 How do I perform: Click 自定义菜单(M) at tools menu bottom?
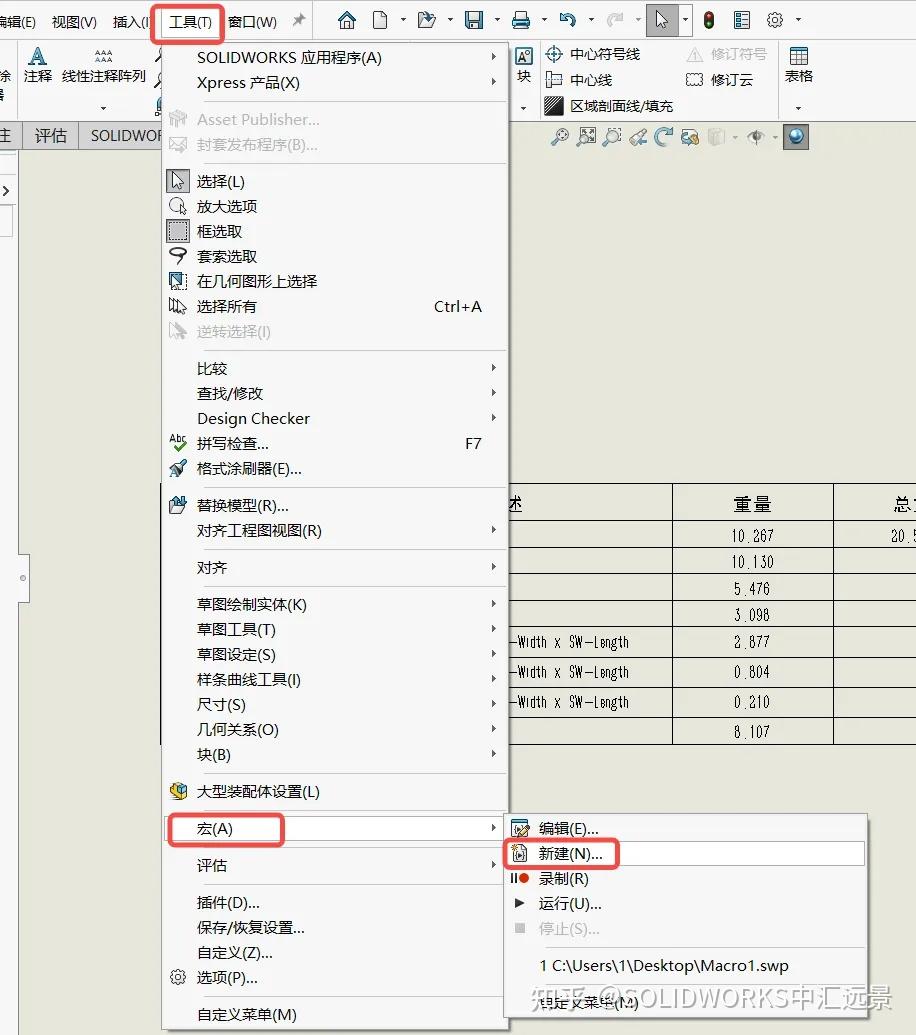(x=336, y=1015)
